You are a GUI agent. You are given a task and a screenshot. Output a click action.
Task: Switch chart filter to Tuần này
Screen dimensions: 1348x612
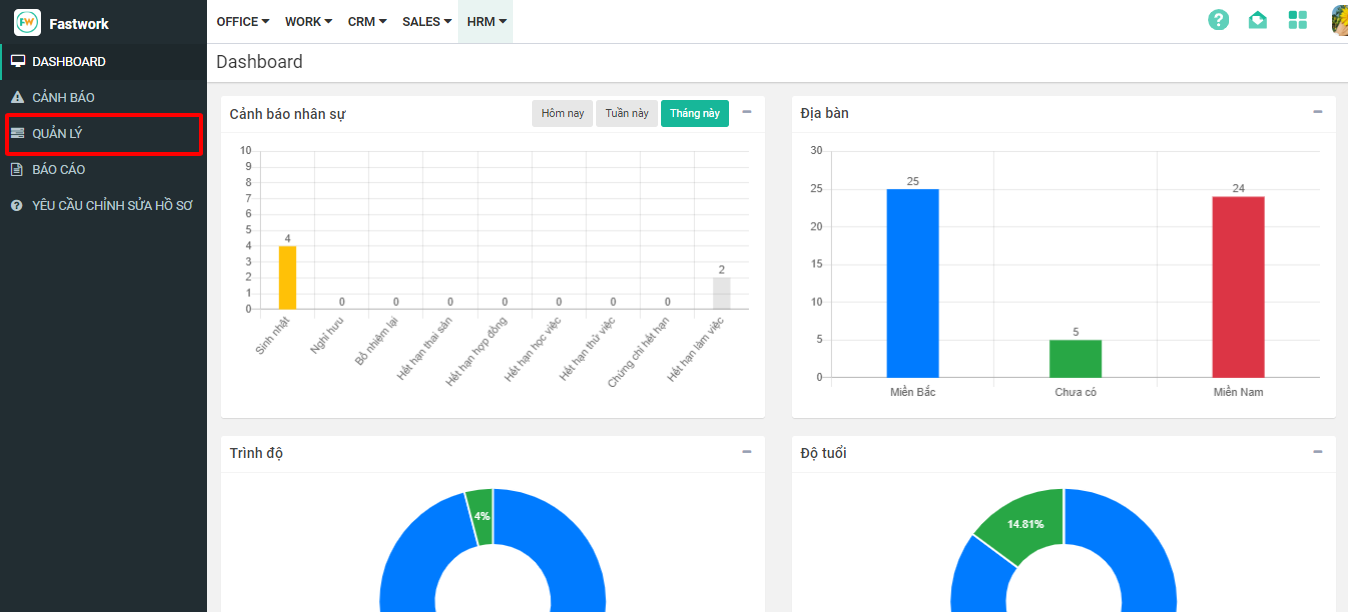point(627,114)
